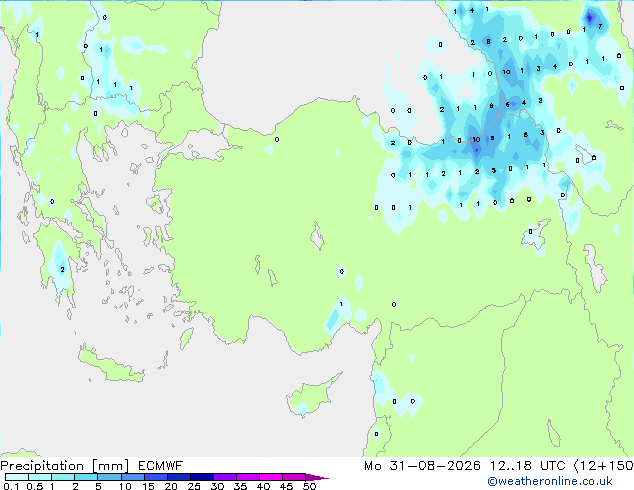Click the '25' legend scale label

194,486
